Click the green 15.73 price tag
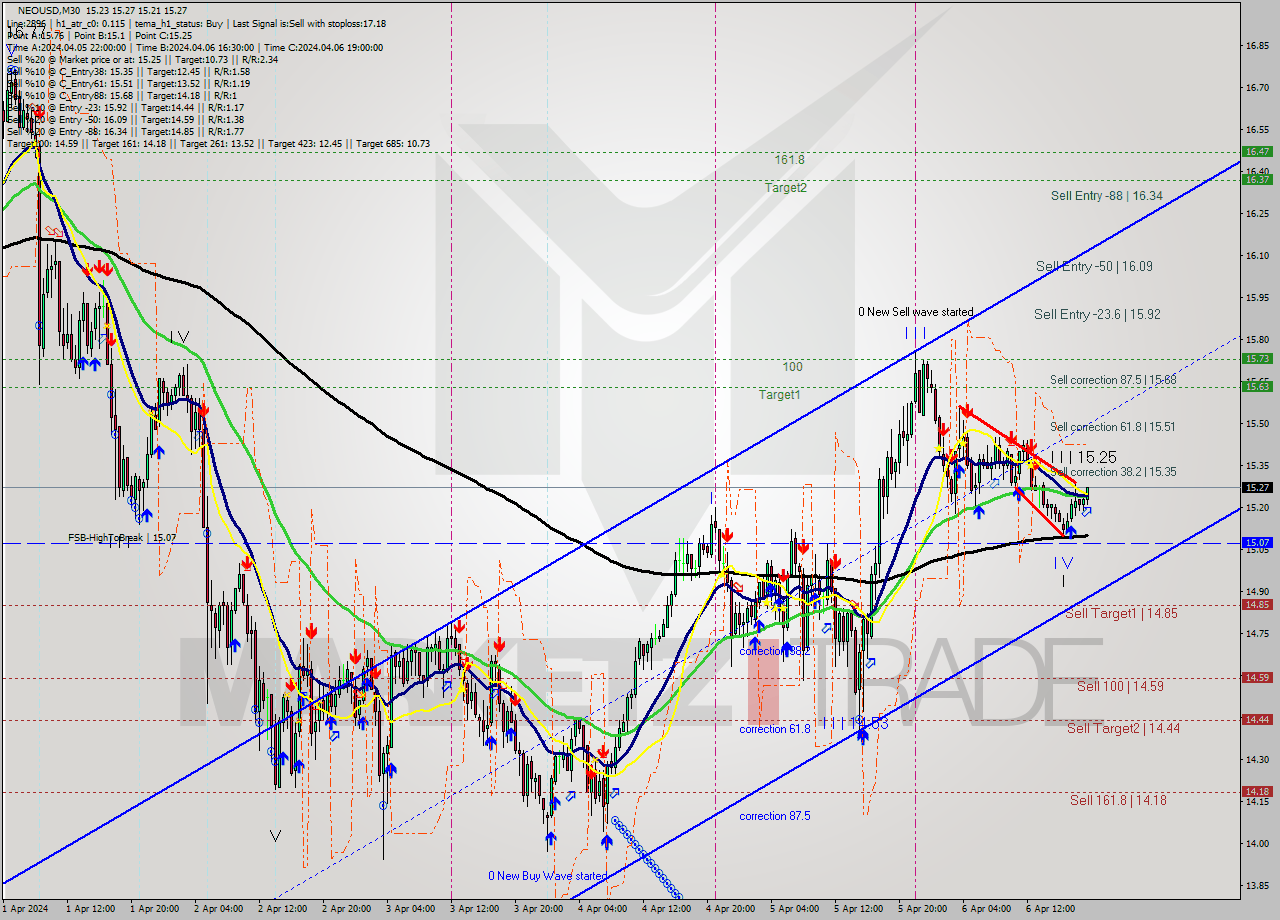The image size is (1280, 920). (1257, 358)
